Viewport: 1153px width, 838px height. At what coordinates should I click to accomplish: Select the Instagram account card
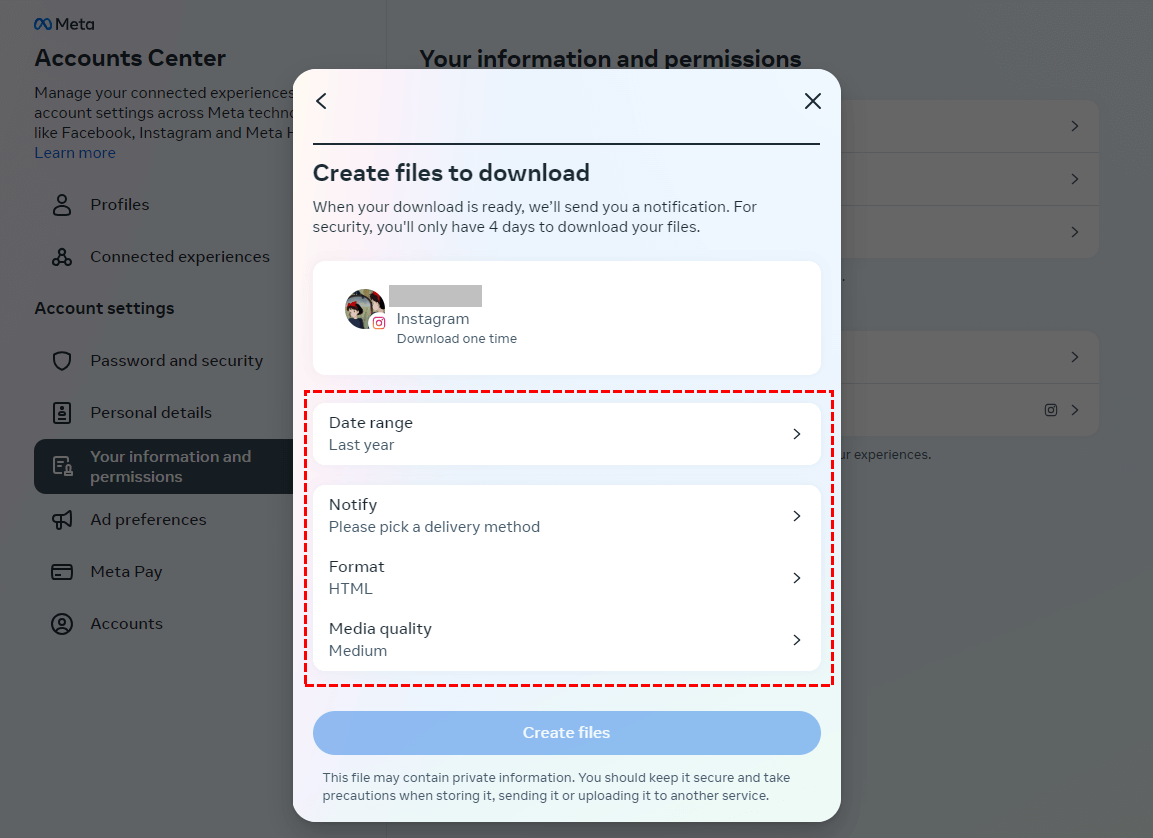[566, 318]
